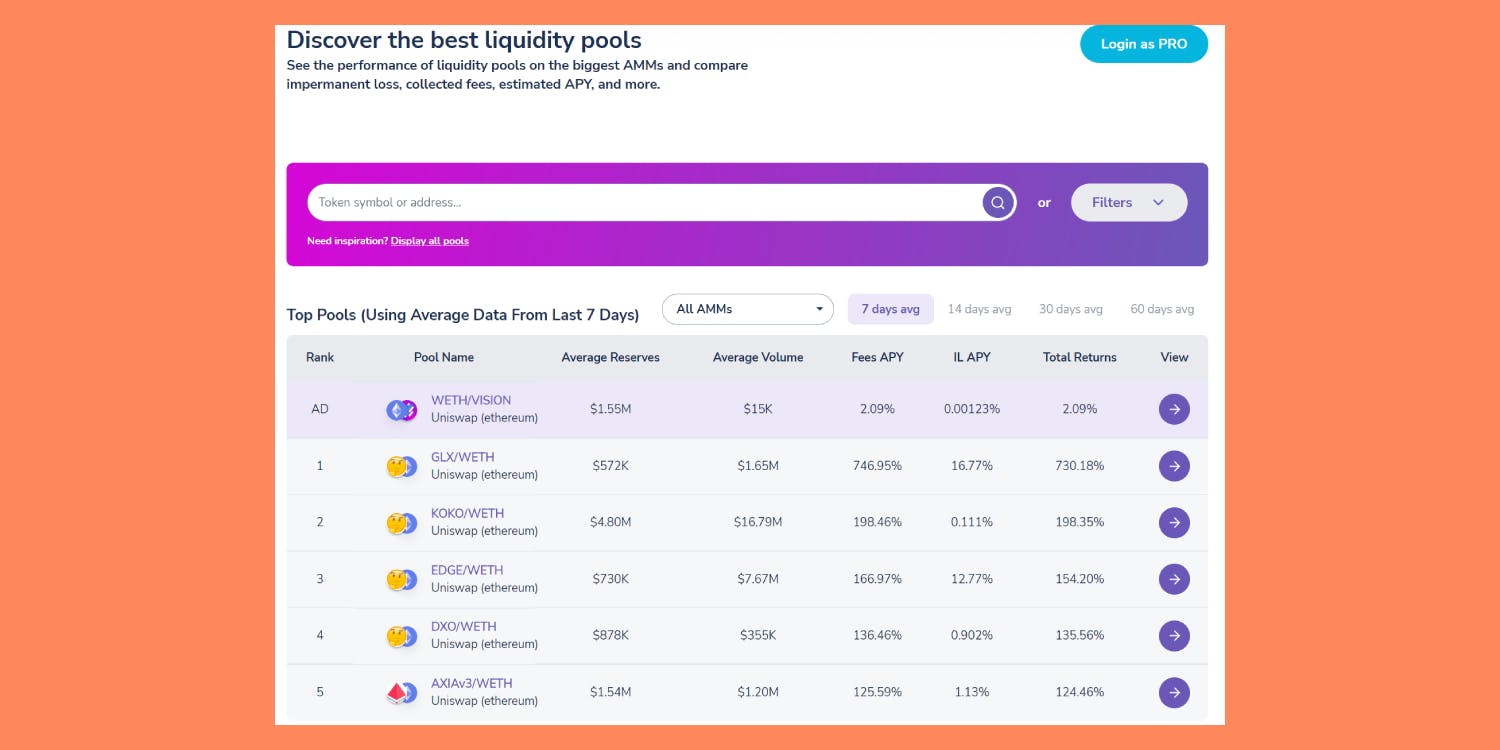Click AXIAv3/WETH token pair icon

[402, 693]
